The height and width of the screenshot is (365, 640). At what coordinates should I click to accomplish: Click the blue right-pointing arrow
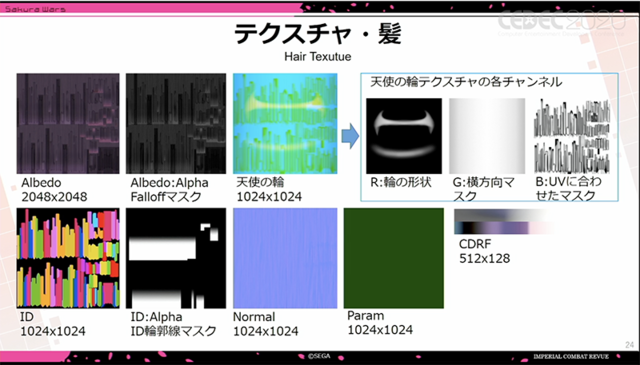click(350, 136)
